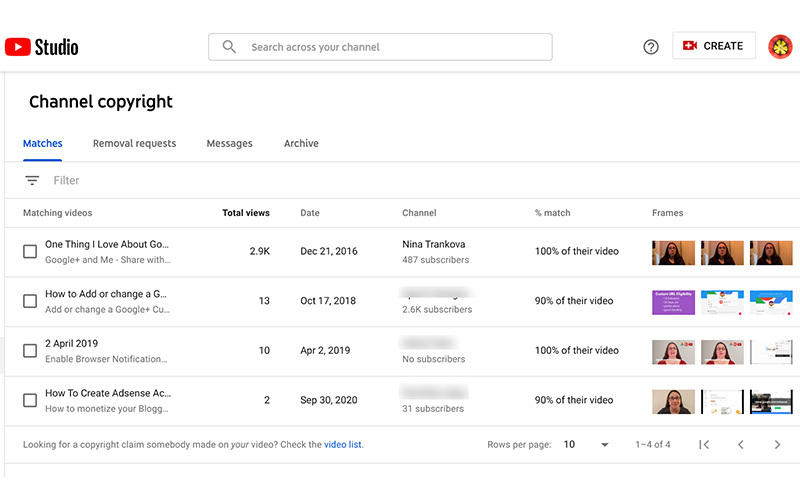
Task: Go to previous page arrow
Action: coord(741,444)
